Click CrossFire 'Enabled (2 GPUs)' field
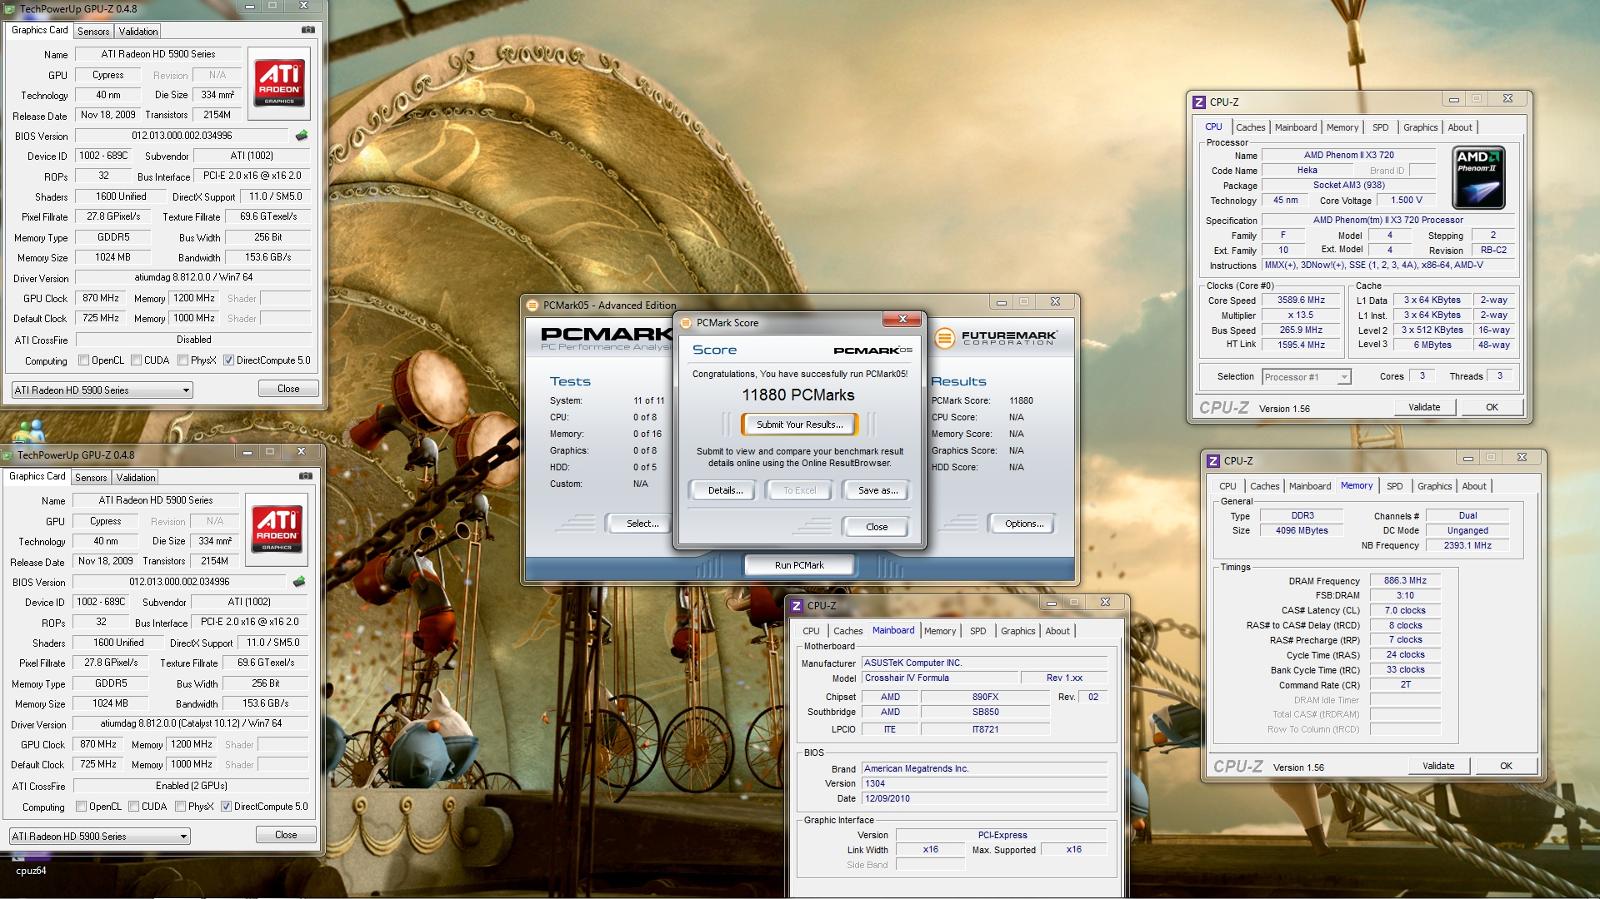1600x899 pixels. [191, 785]
